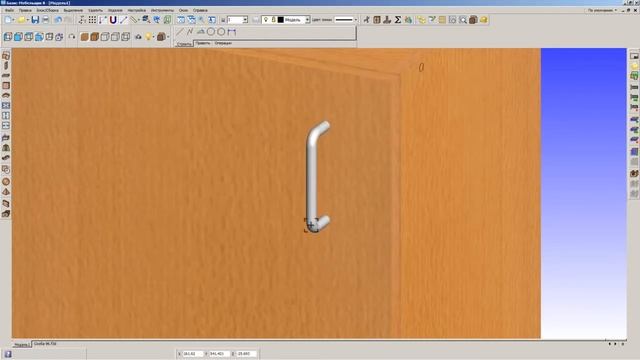Screen dimensions: 640x360
Task: Select the wireframe cube render mode
Action: click(105, 37)
